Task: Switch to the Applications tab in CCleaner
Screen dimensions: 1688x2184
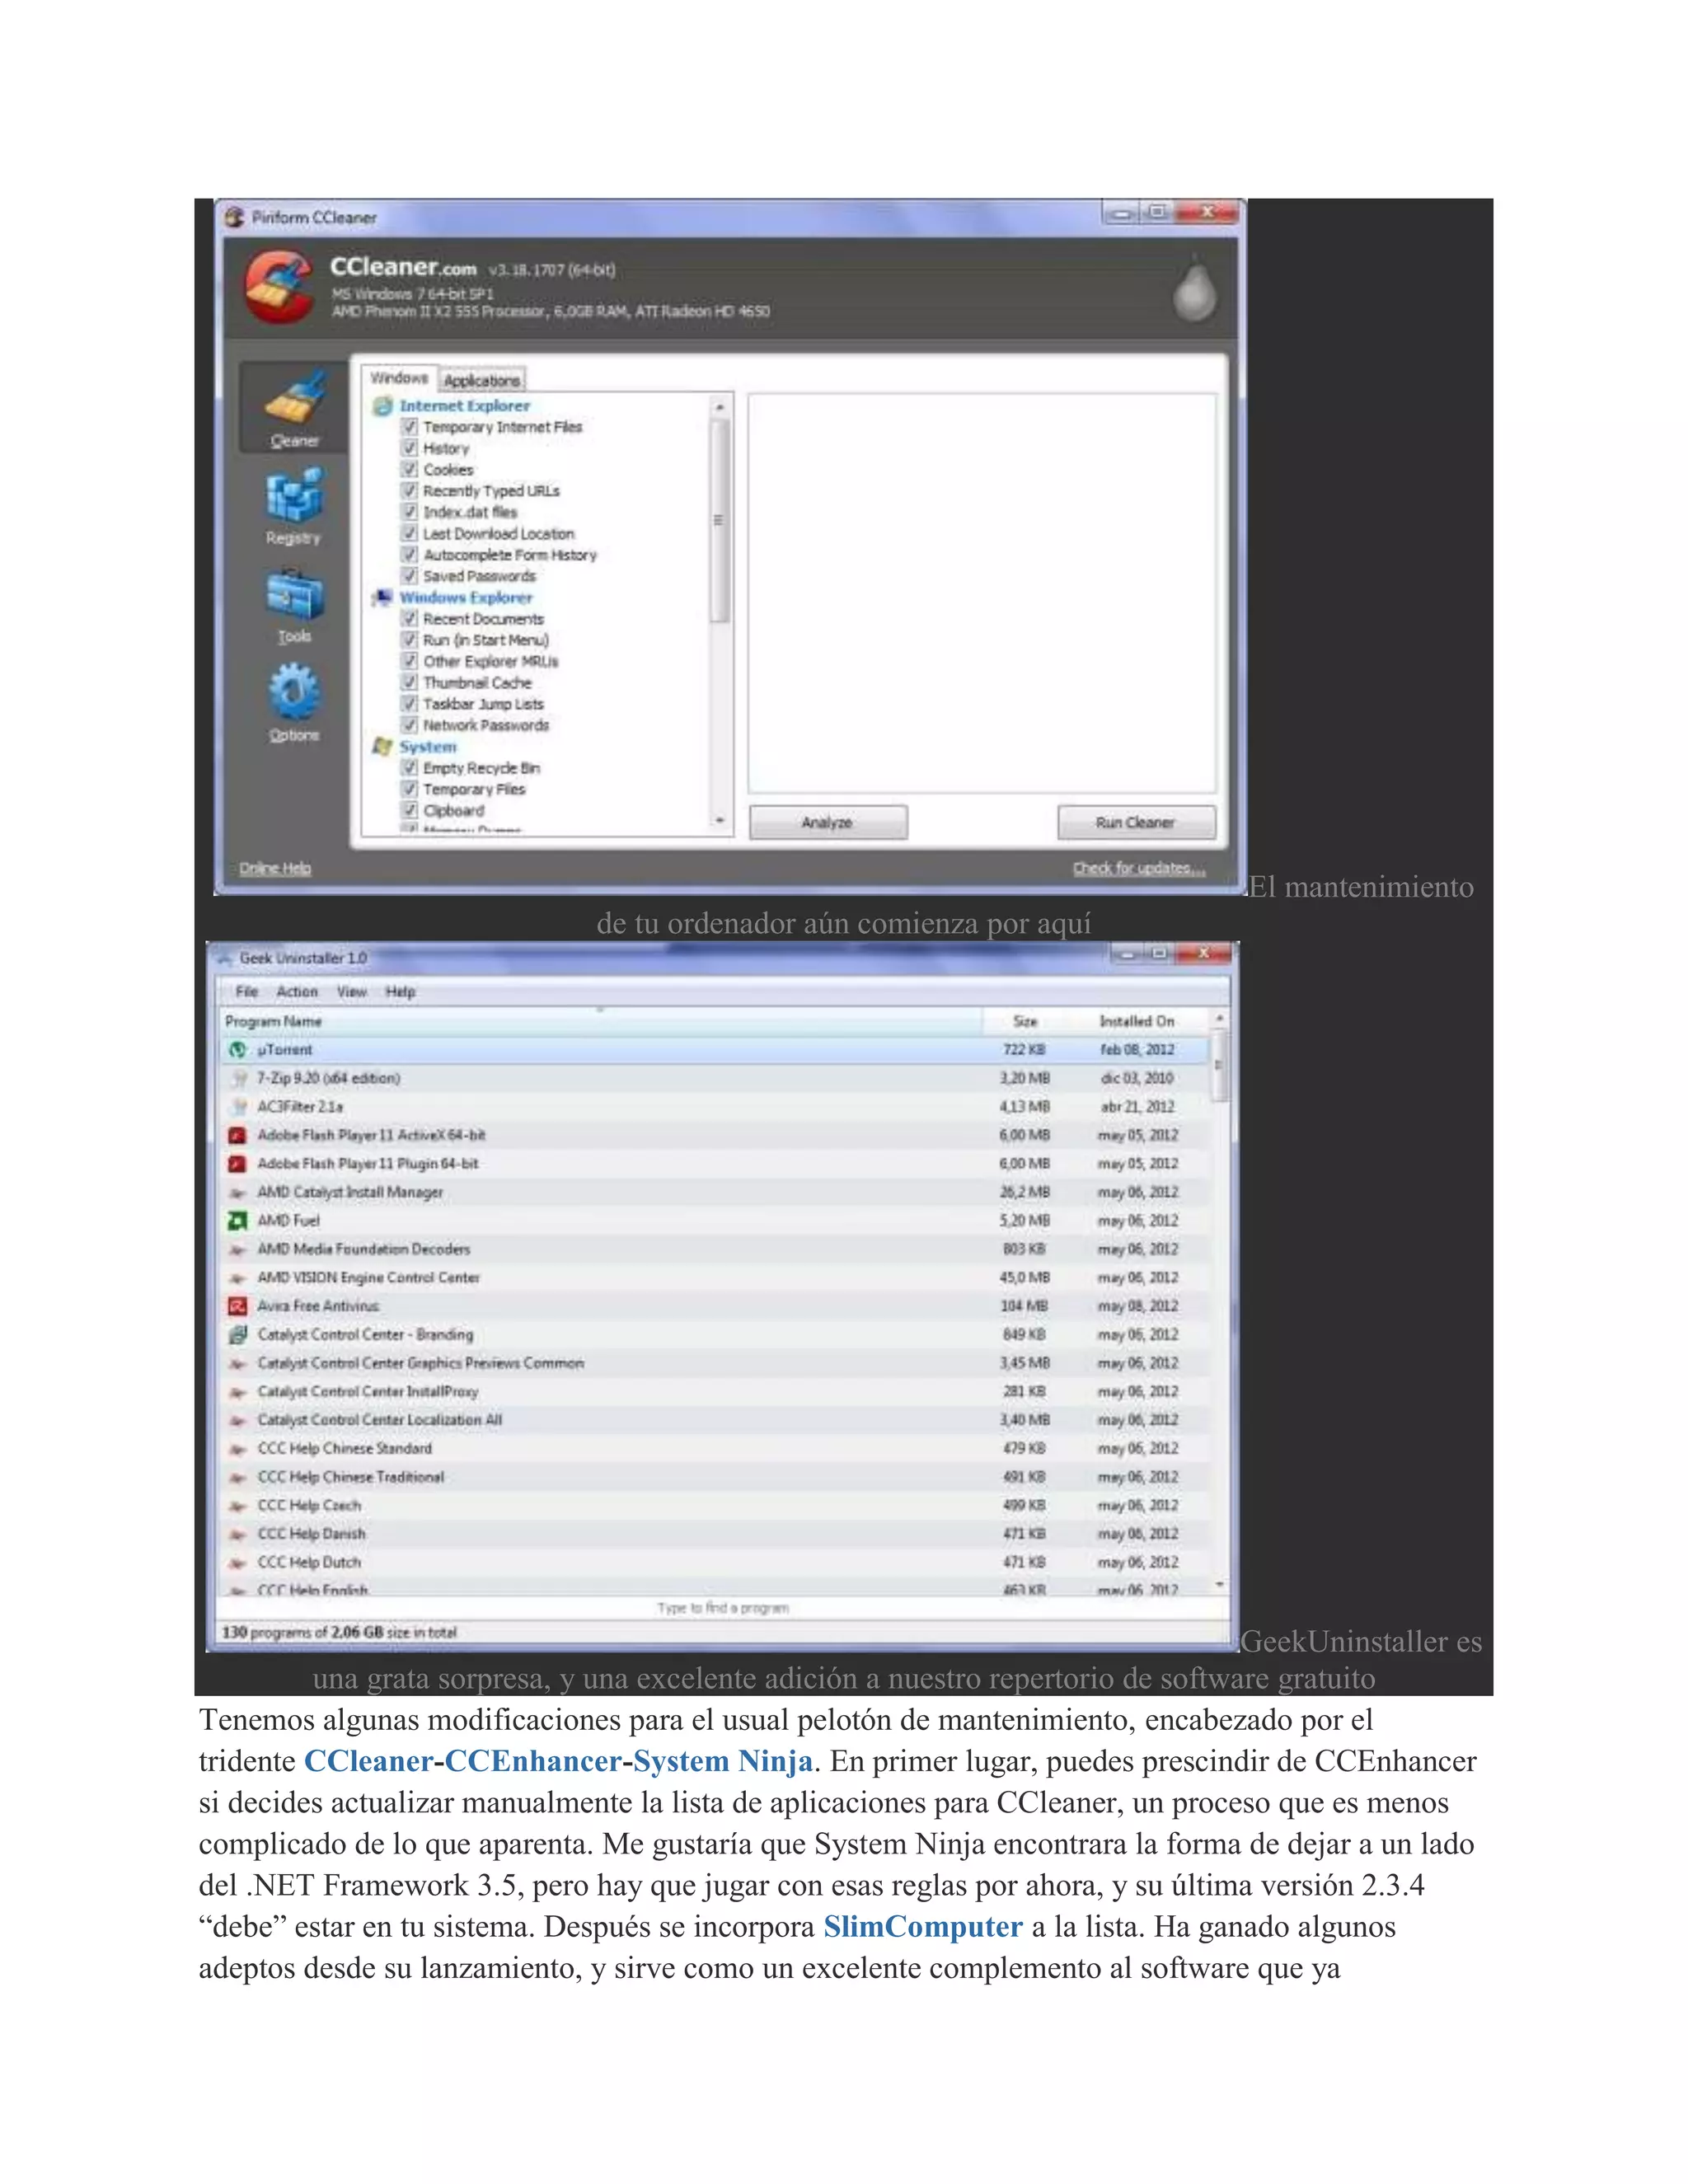Action: pos(482,380)
